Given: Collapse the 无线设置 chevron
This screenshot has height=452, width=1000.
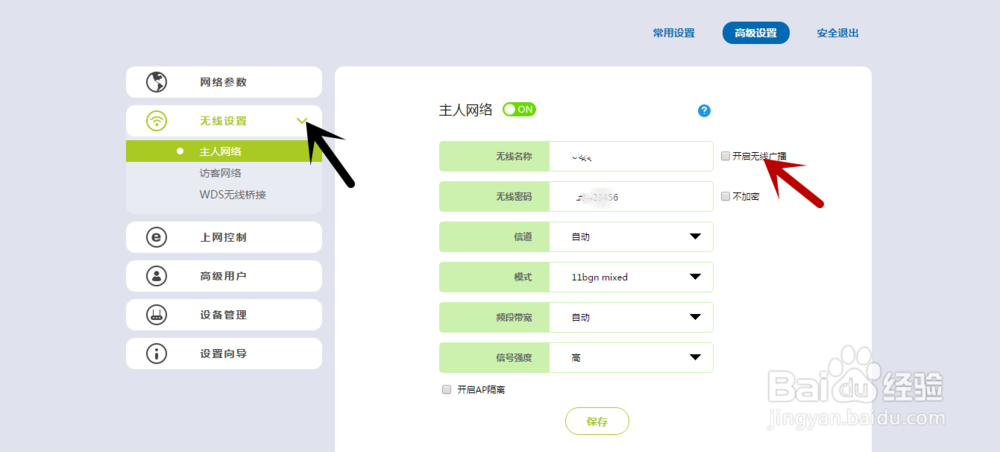Looking at the screenshot, I should (303, 120).
